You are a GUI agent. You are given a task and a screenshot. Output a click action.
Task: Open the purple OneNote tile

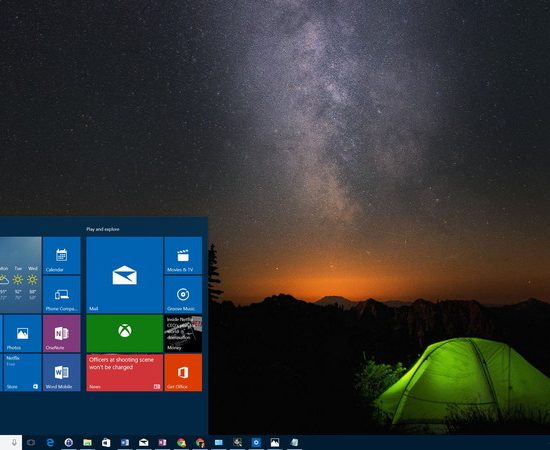point(62,333)
